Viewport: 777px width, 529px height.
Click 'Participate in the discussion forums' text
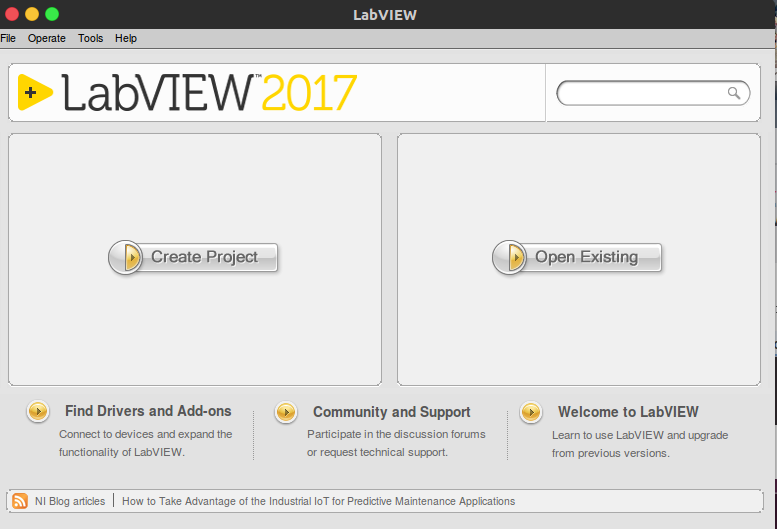[x=396, y=434]
